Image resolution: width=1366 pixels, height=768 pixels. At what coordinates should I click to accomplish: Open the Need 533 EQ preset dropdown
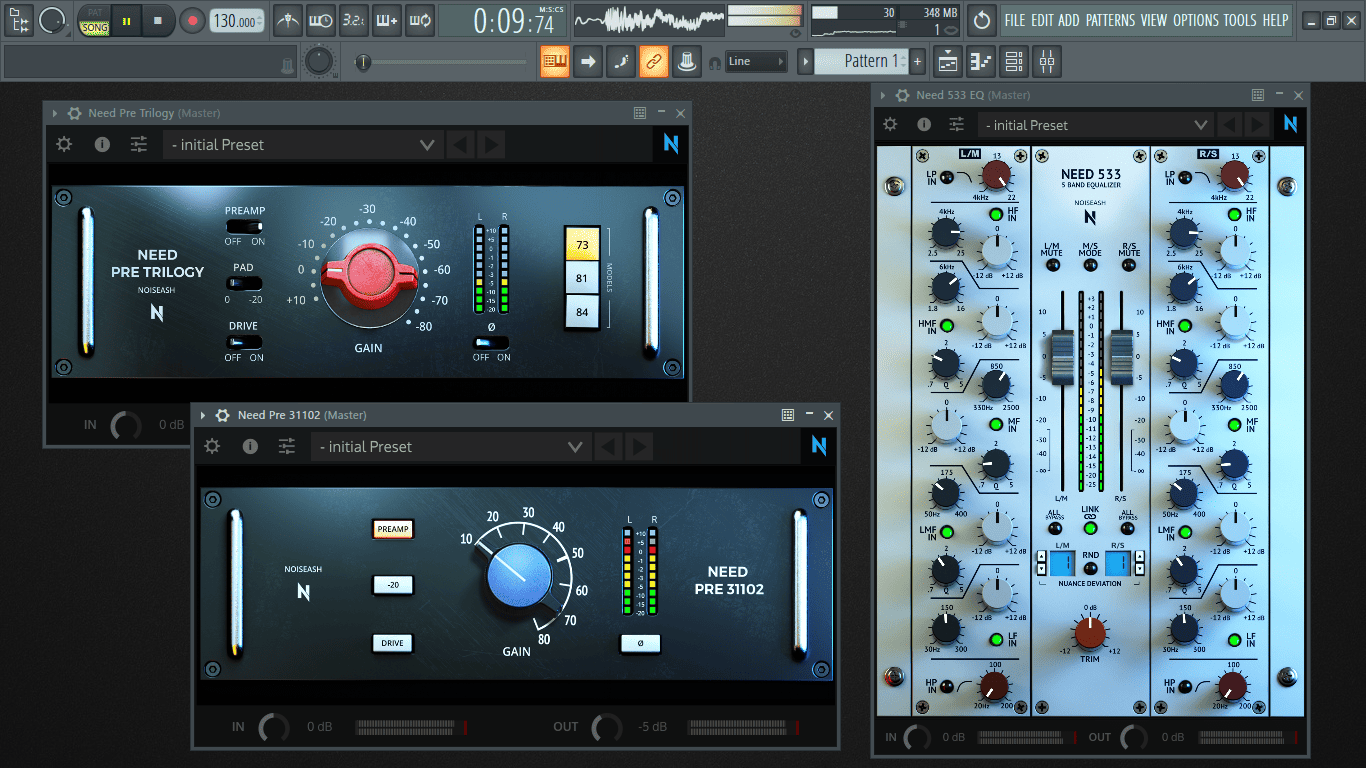click(x=1097, y=124)
